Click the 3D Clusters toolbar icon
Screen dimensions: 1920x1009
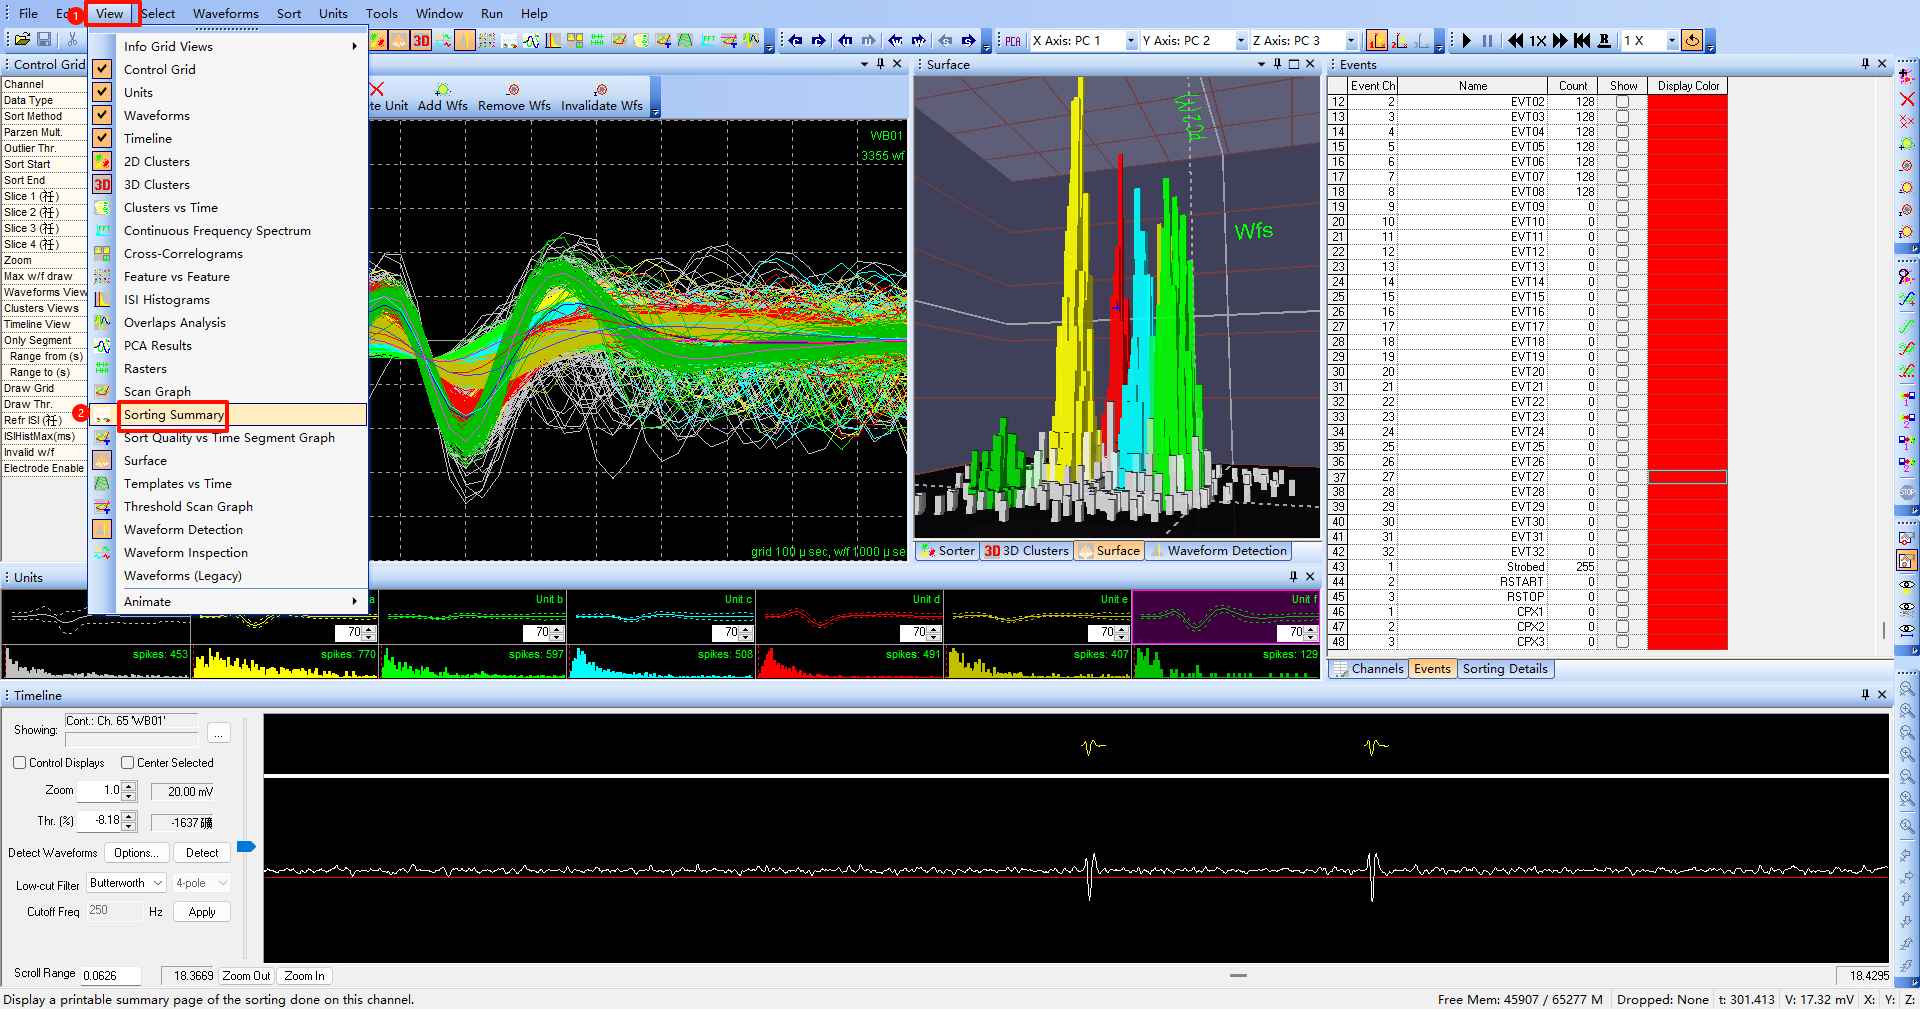click(421, 41)
